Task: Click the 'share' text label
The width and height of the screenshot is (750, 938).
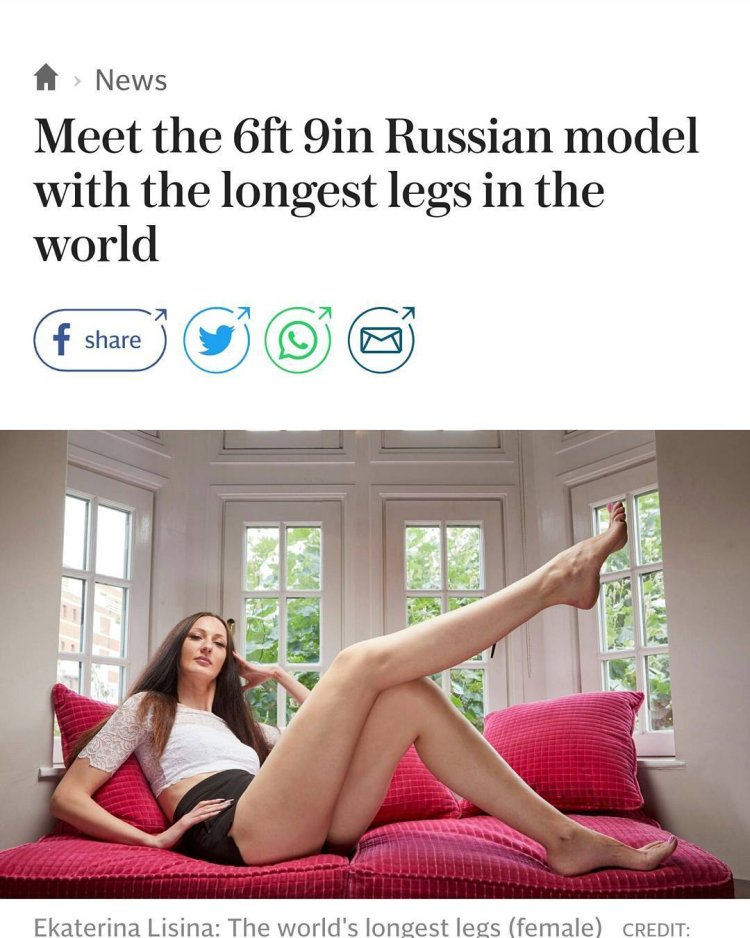Action: [112, 340]
